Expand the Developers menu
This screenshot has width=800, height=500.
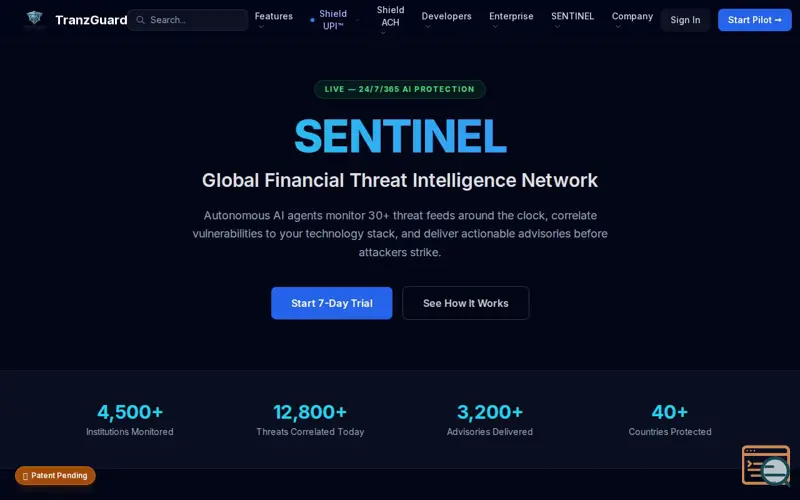(446, 17)
